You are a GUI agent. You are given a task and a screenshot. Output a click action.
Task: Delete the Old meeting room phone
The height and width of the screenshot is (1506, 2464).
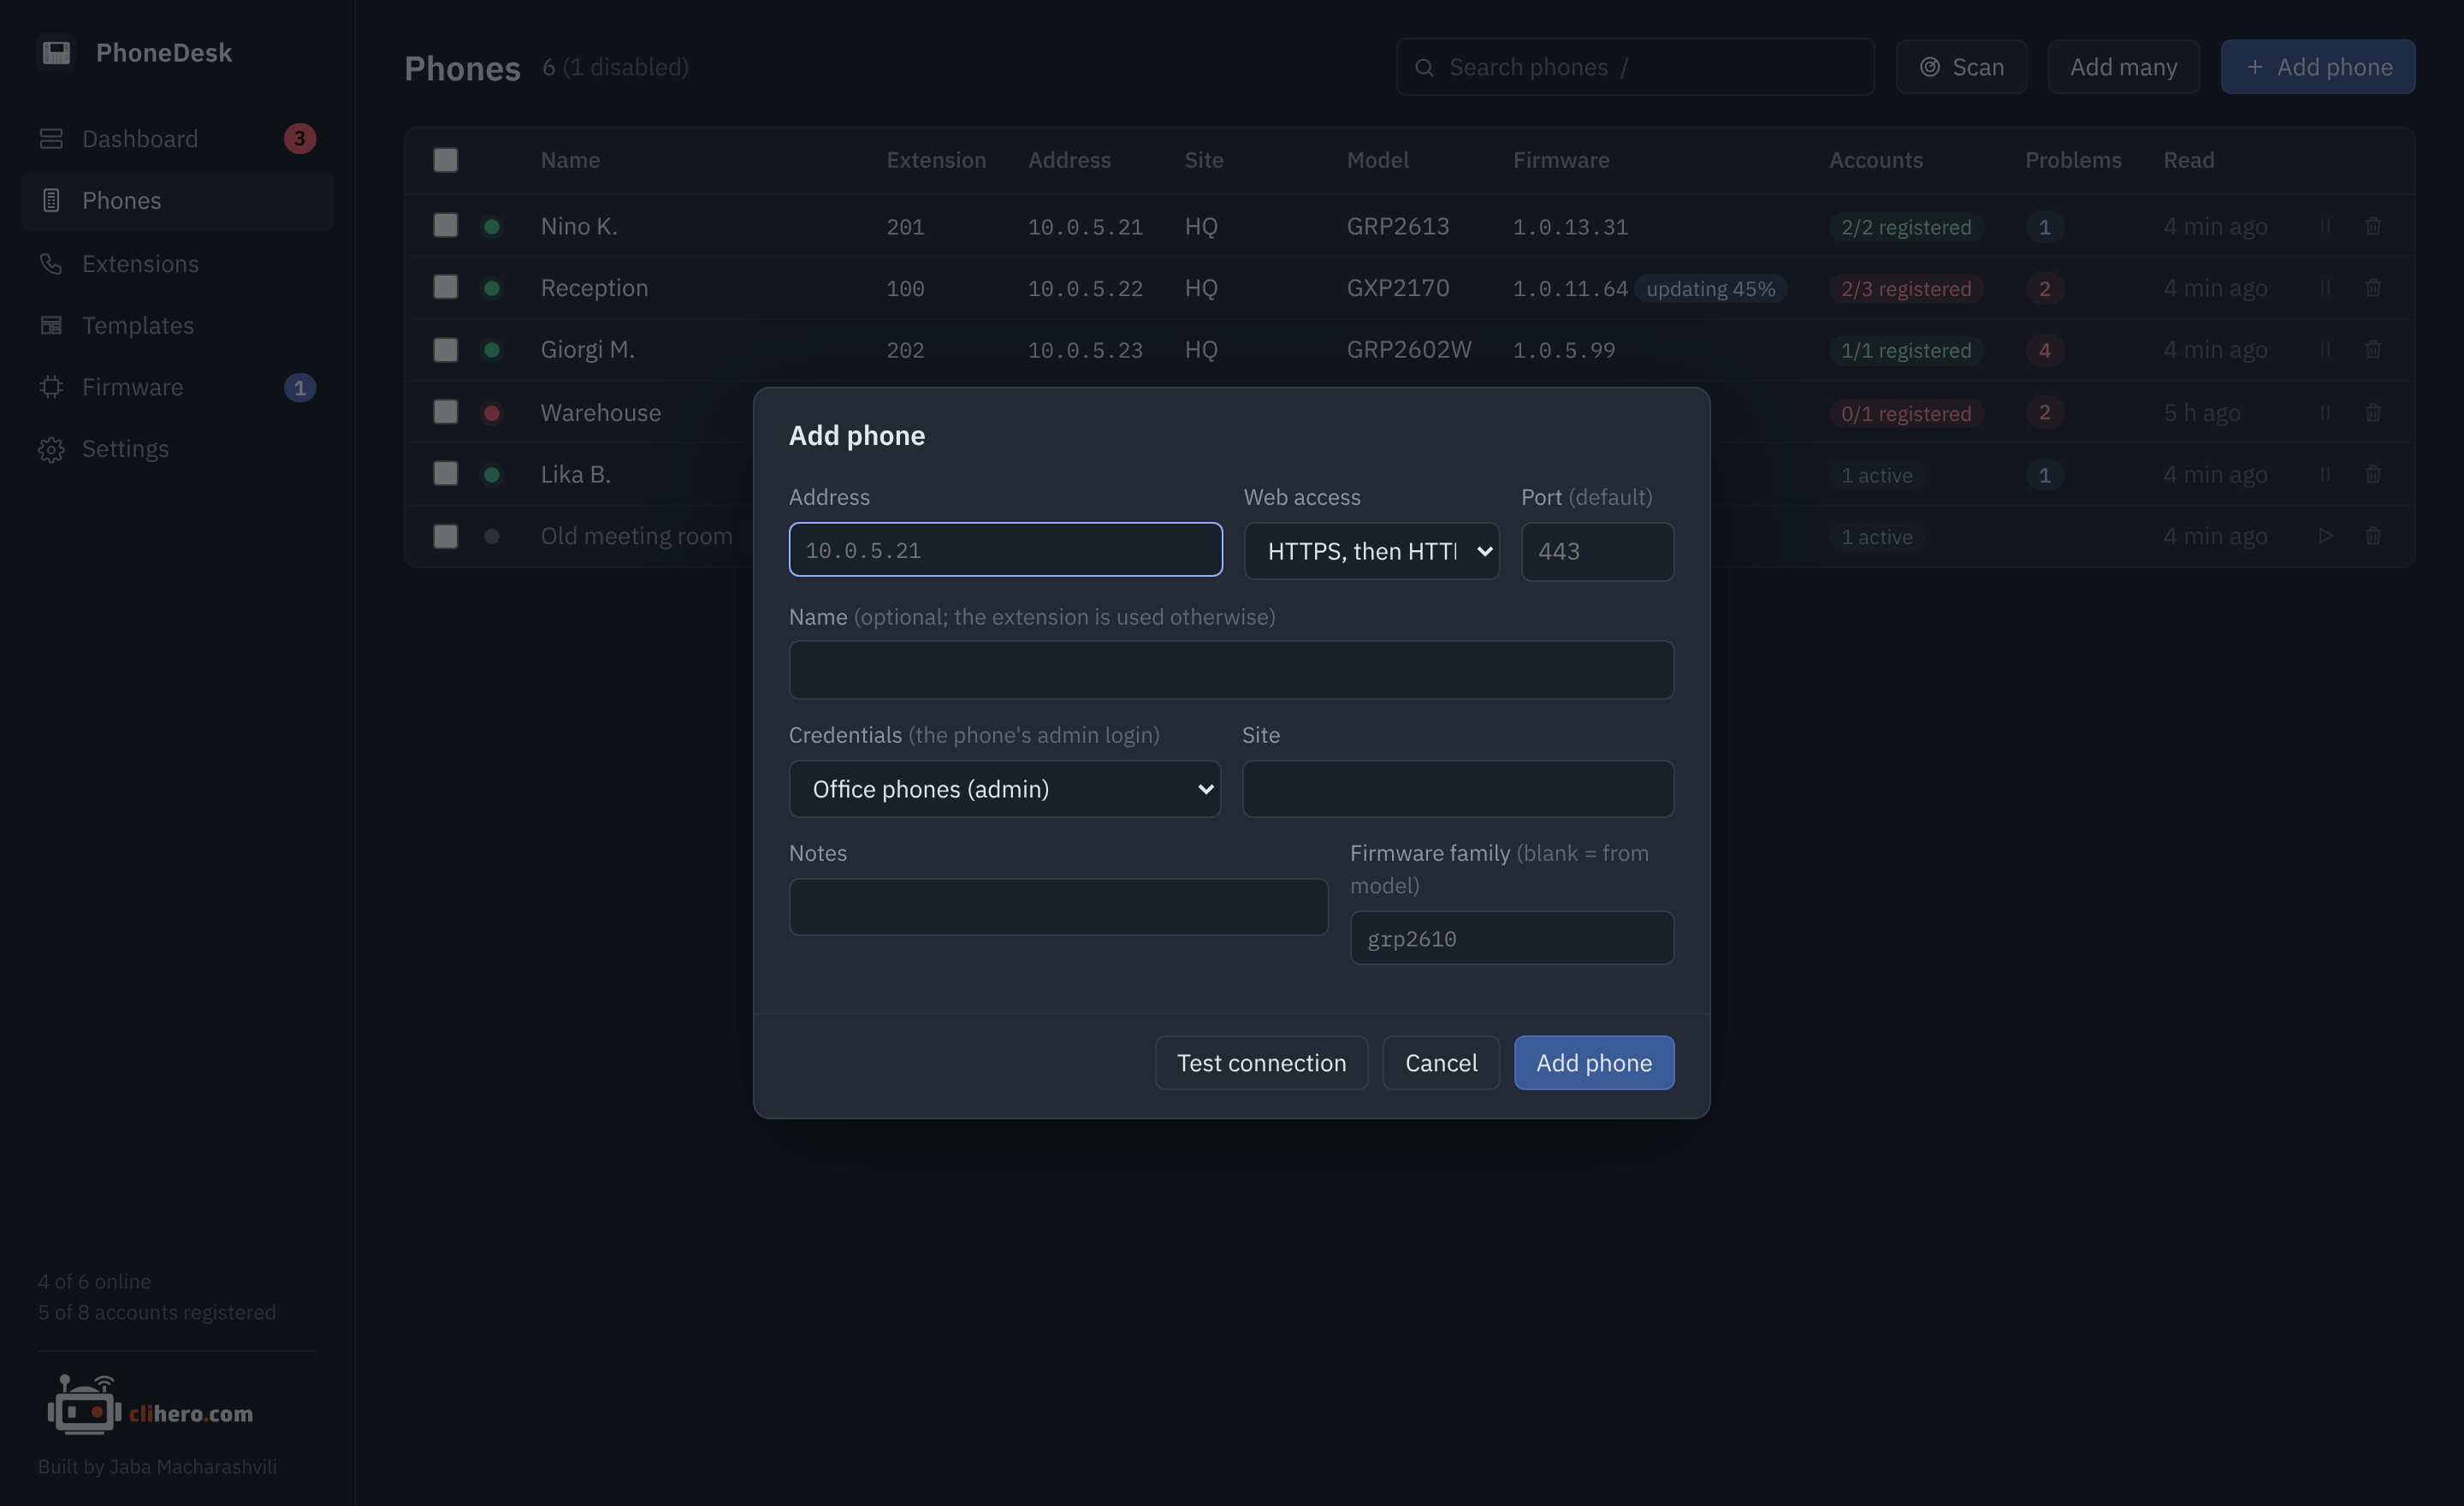[x=2373, y=536]
